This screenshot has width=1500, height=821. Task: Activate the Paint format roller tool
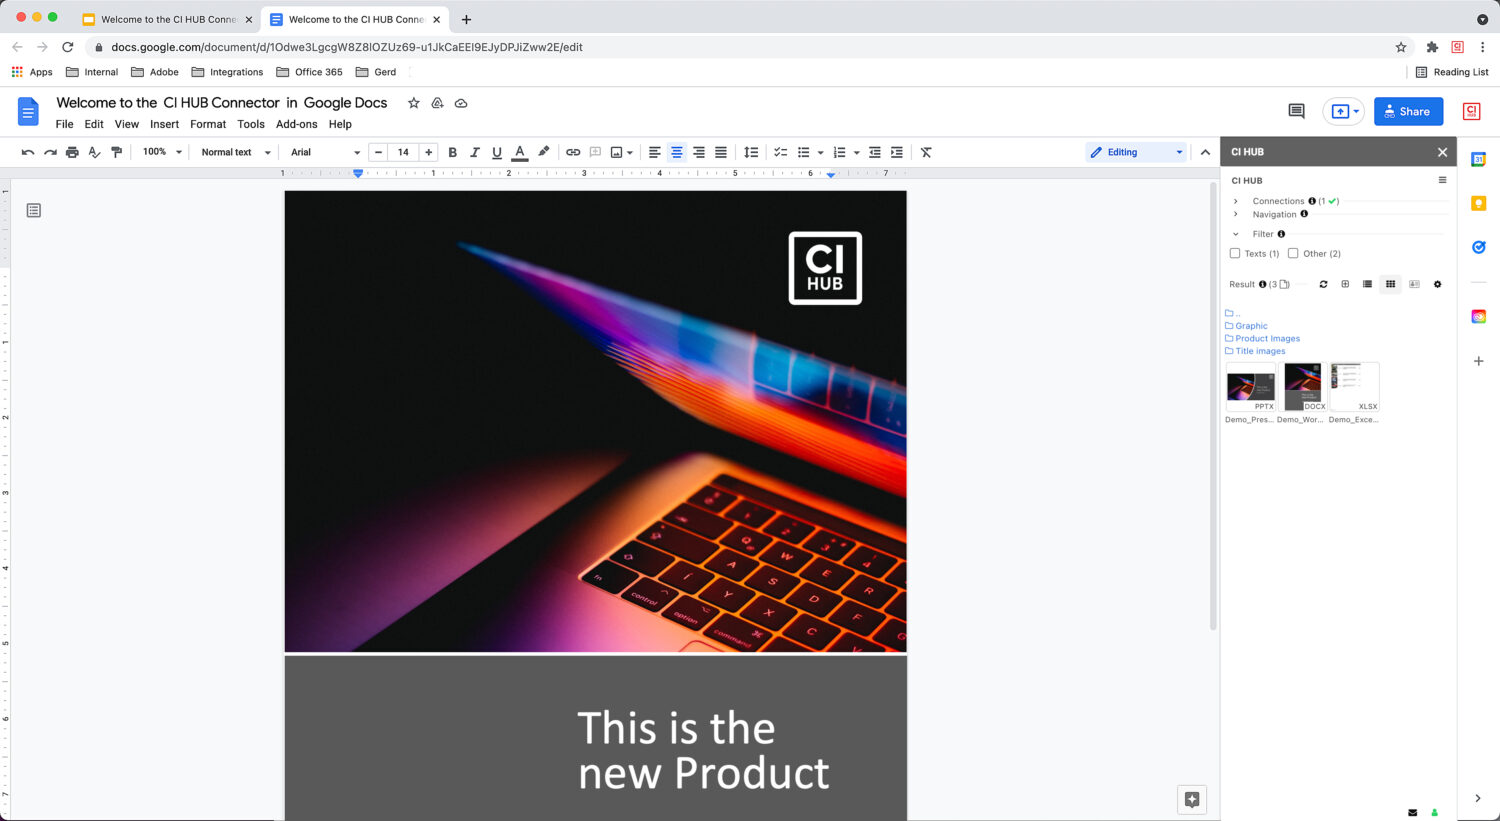pos(116,152)
